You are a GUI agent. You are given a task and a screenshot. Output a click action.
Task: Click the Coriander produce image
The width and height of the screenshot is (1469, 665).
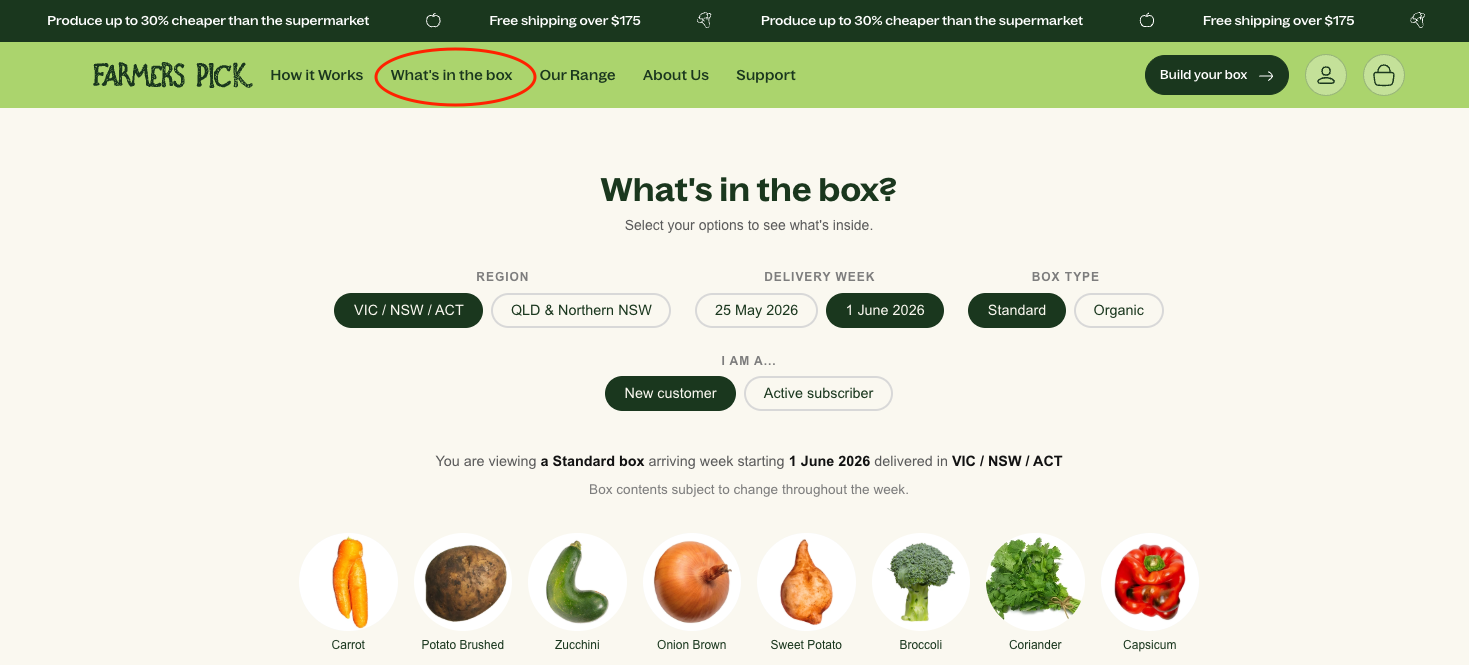(1035, 582)
